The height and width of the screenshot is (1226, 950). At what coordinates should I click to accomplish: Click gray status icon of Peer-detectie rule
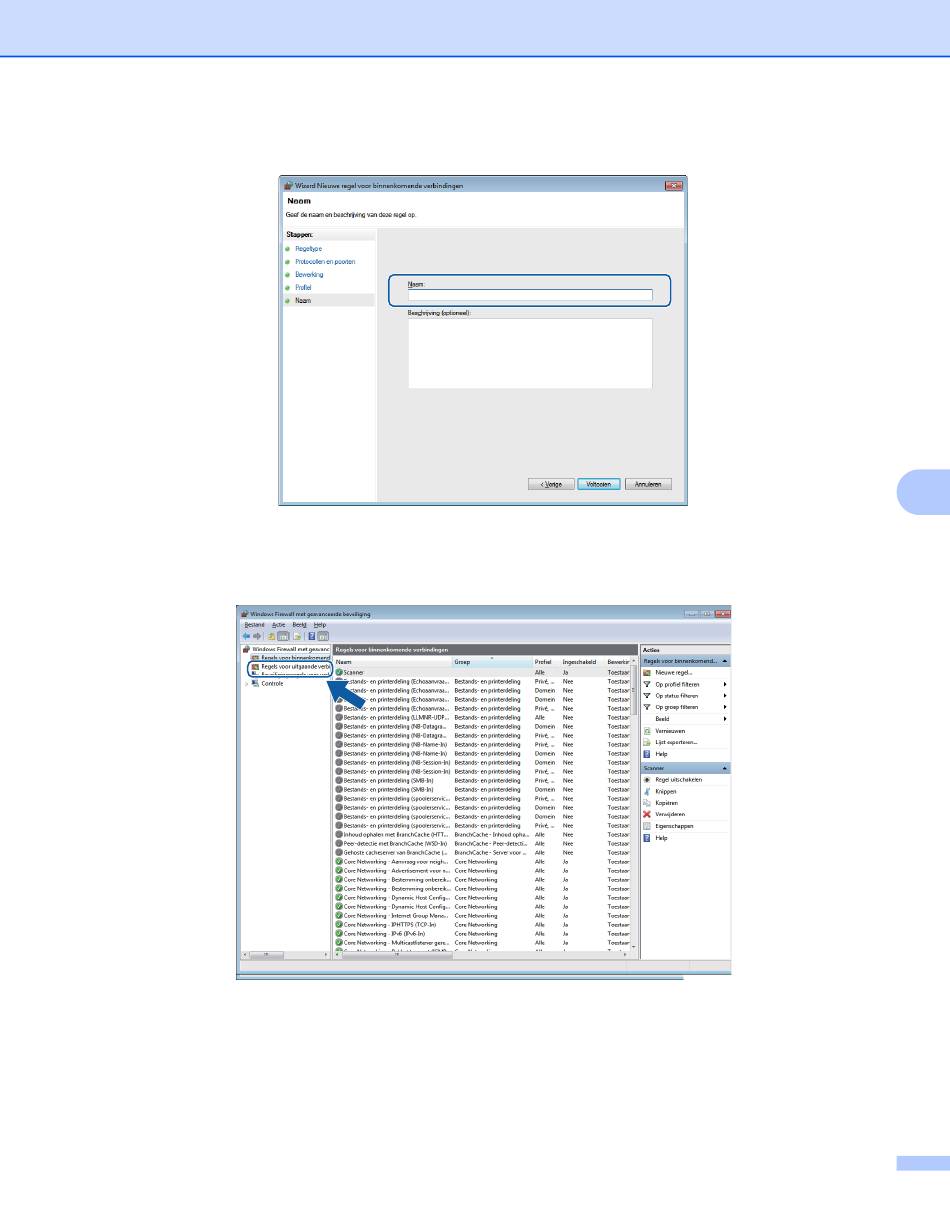339,843
